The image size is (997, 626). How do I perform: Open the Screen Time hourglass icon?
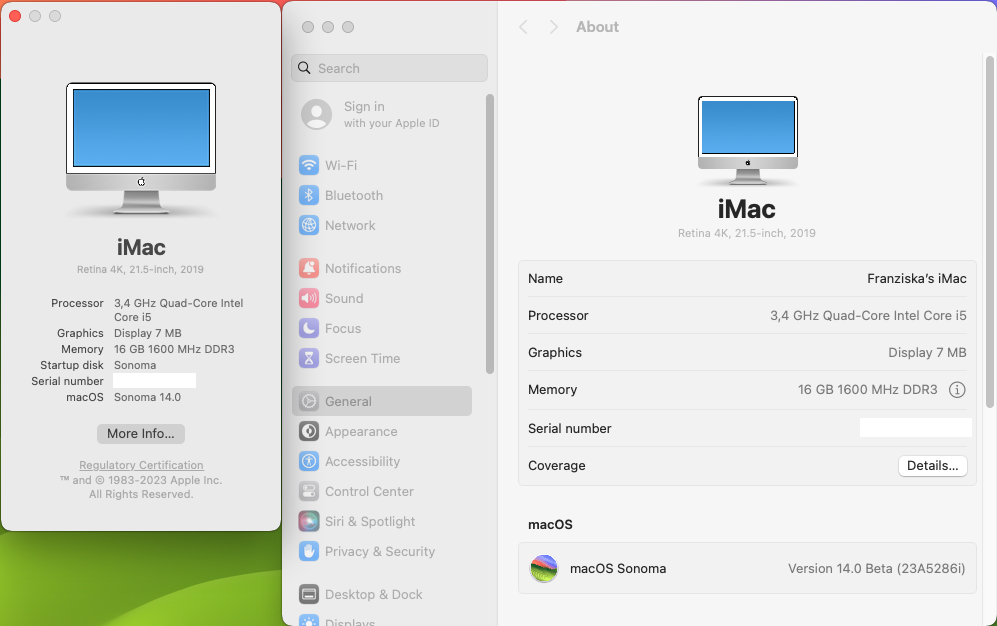(x=309, y=358)
